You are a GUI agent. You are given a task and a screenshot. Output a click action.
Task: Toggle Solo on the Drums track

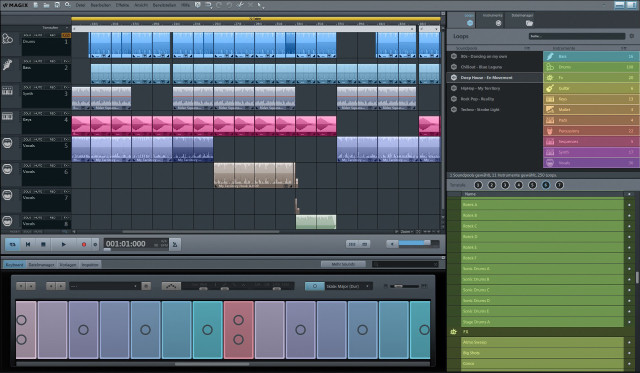pos(27,36)
